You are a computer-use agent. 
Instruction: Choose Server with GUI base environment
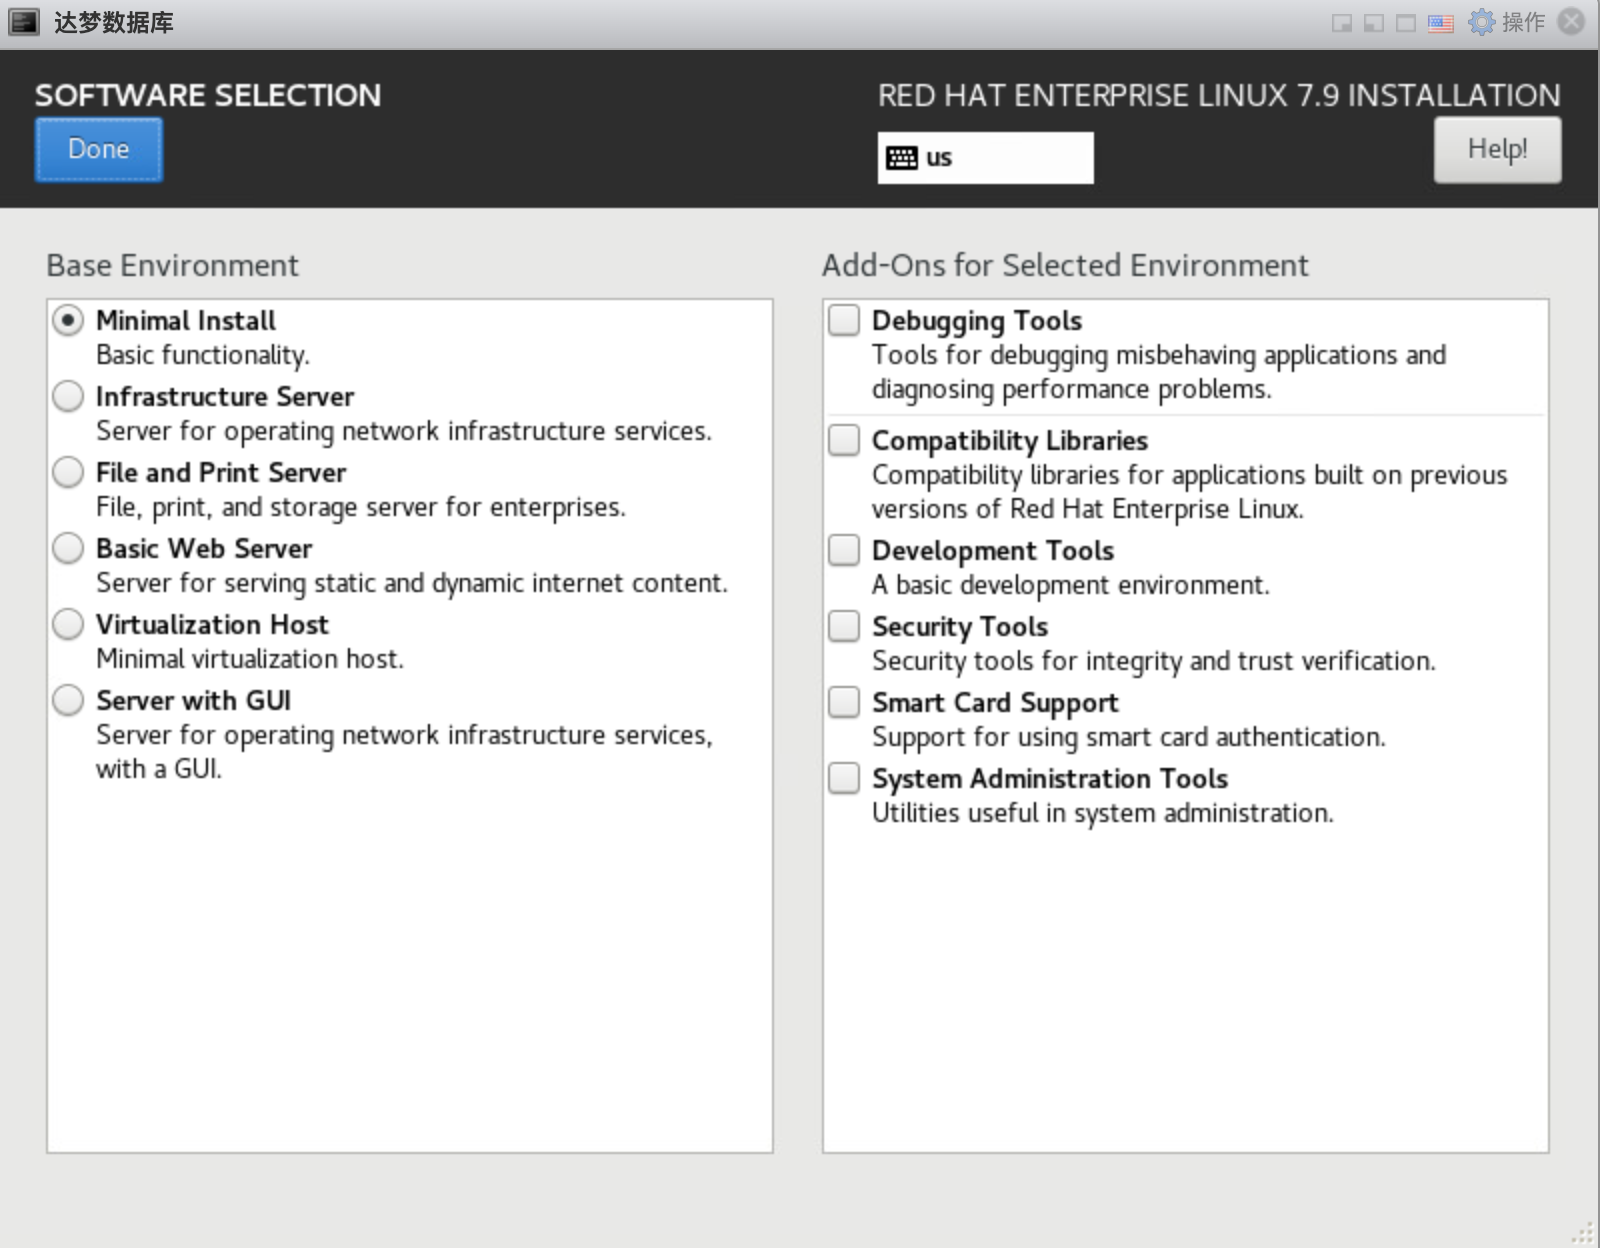click(x=68, y=701)
